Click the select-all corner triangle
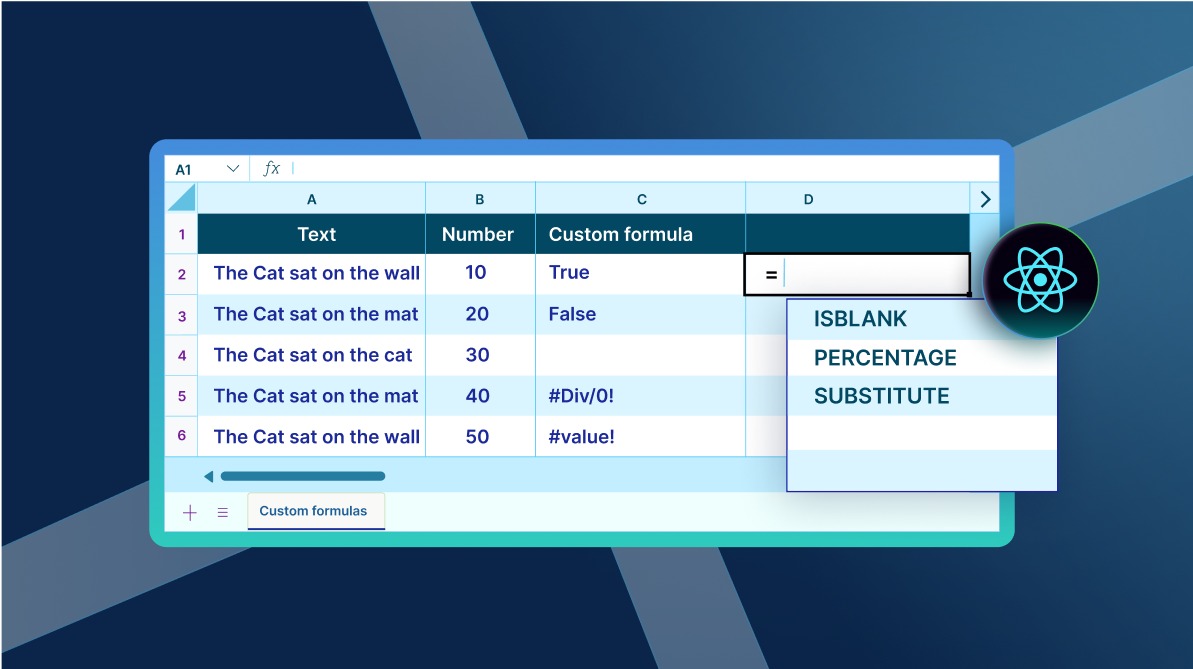This screenshot has height=669, width=1193. click(x=182, y=198)
